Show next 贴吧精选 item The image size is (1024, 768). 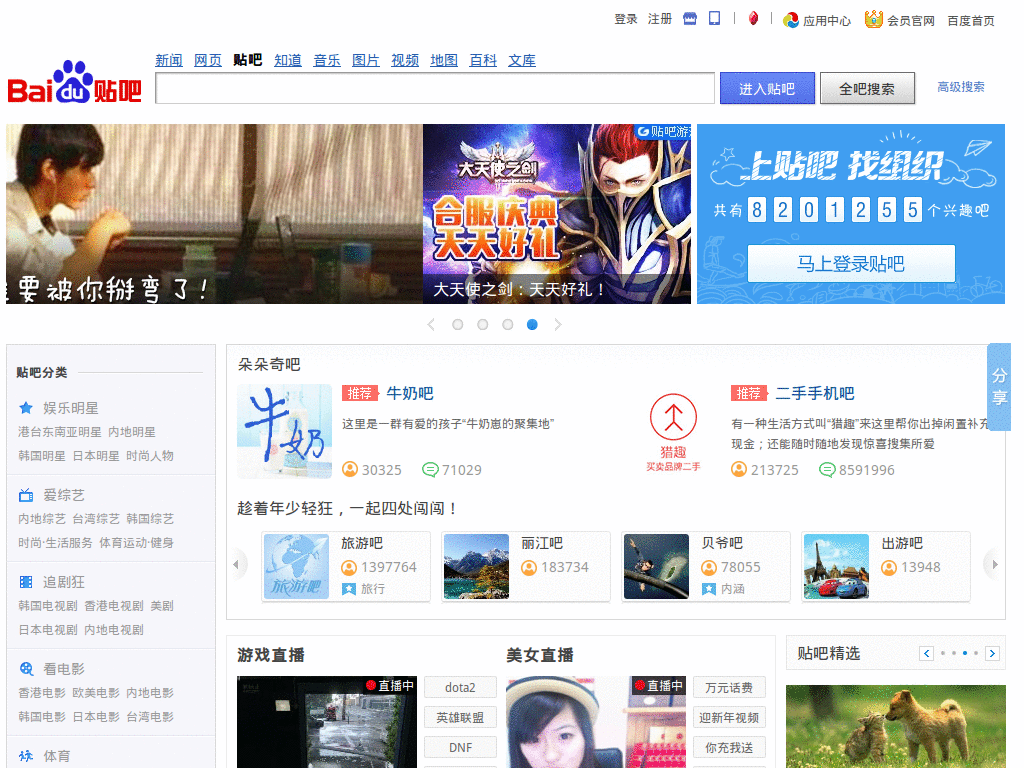point(992,653)
